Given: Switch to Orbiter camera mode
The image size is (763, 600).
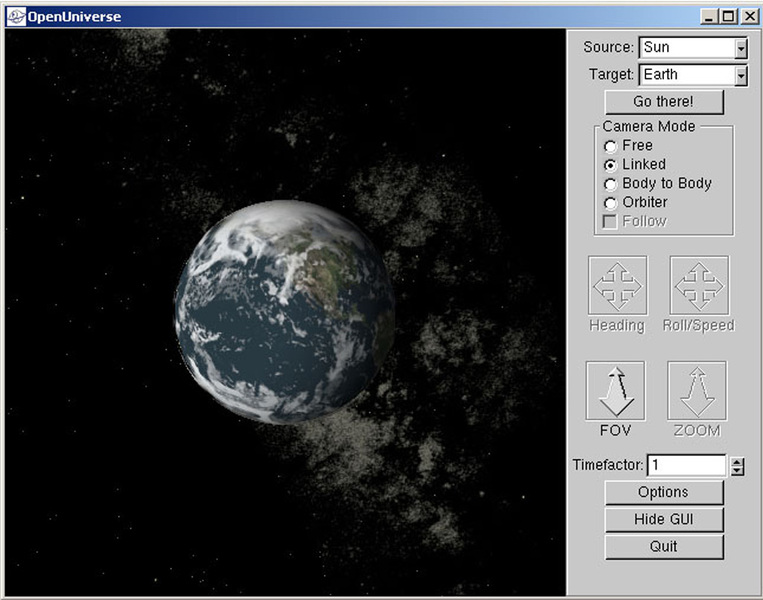Looking at the screenshot, I should tap(610, 203).
